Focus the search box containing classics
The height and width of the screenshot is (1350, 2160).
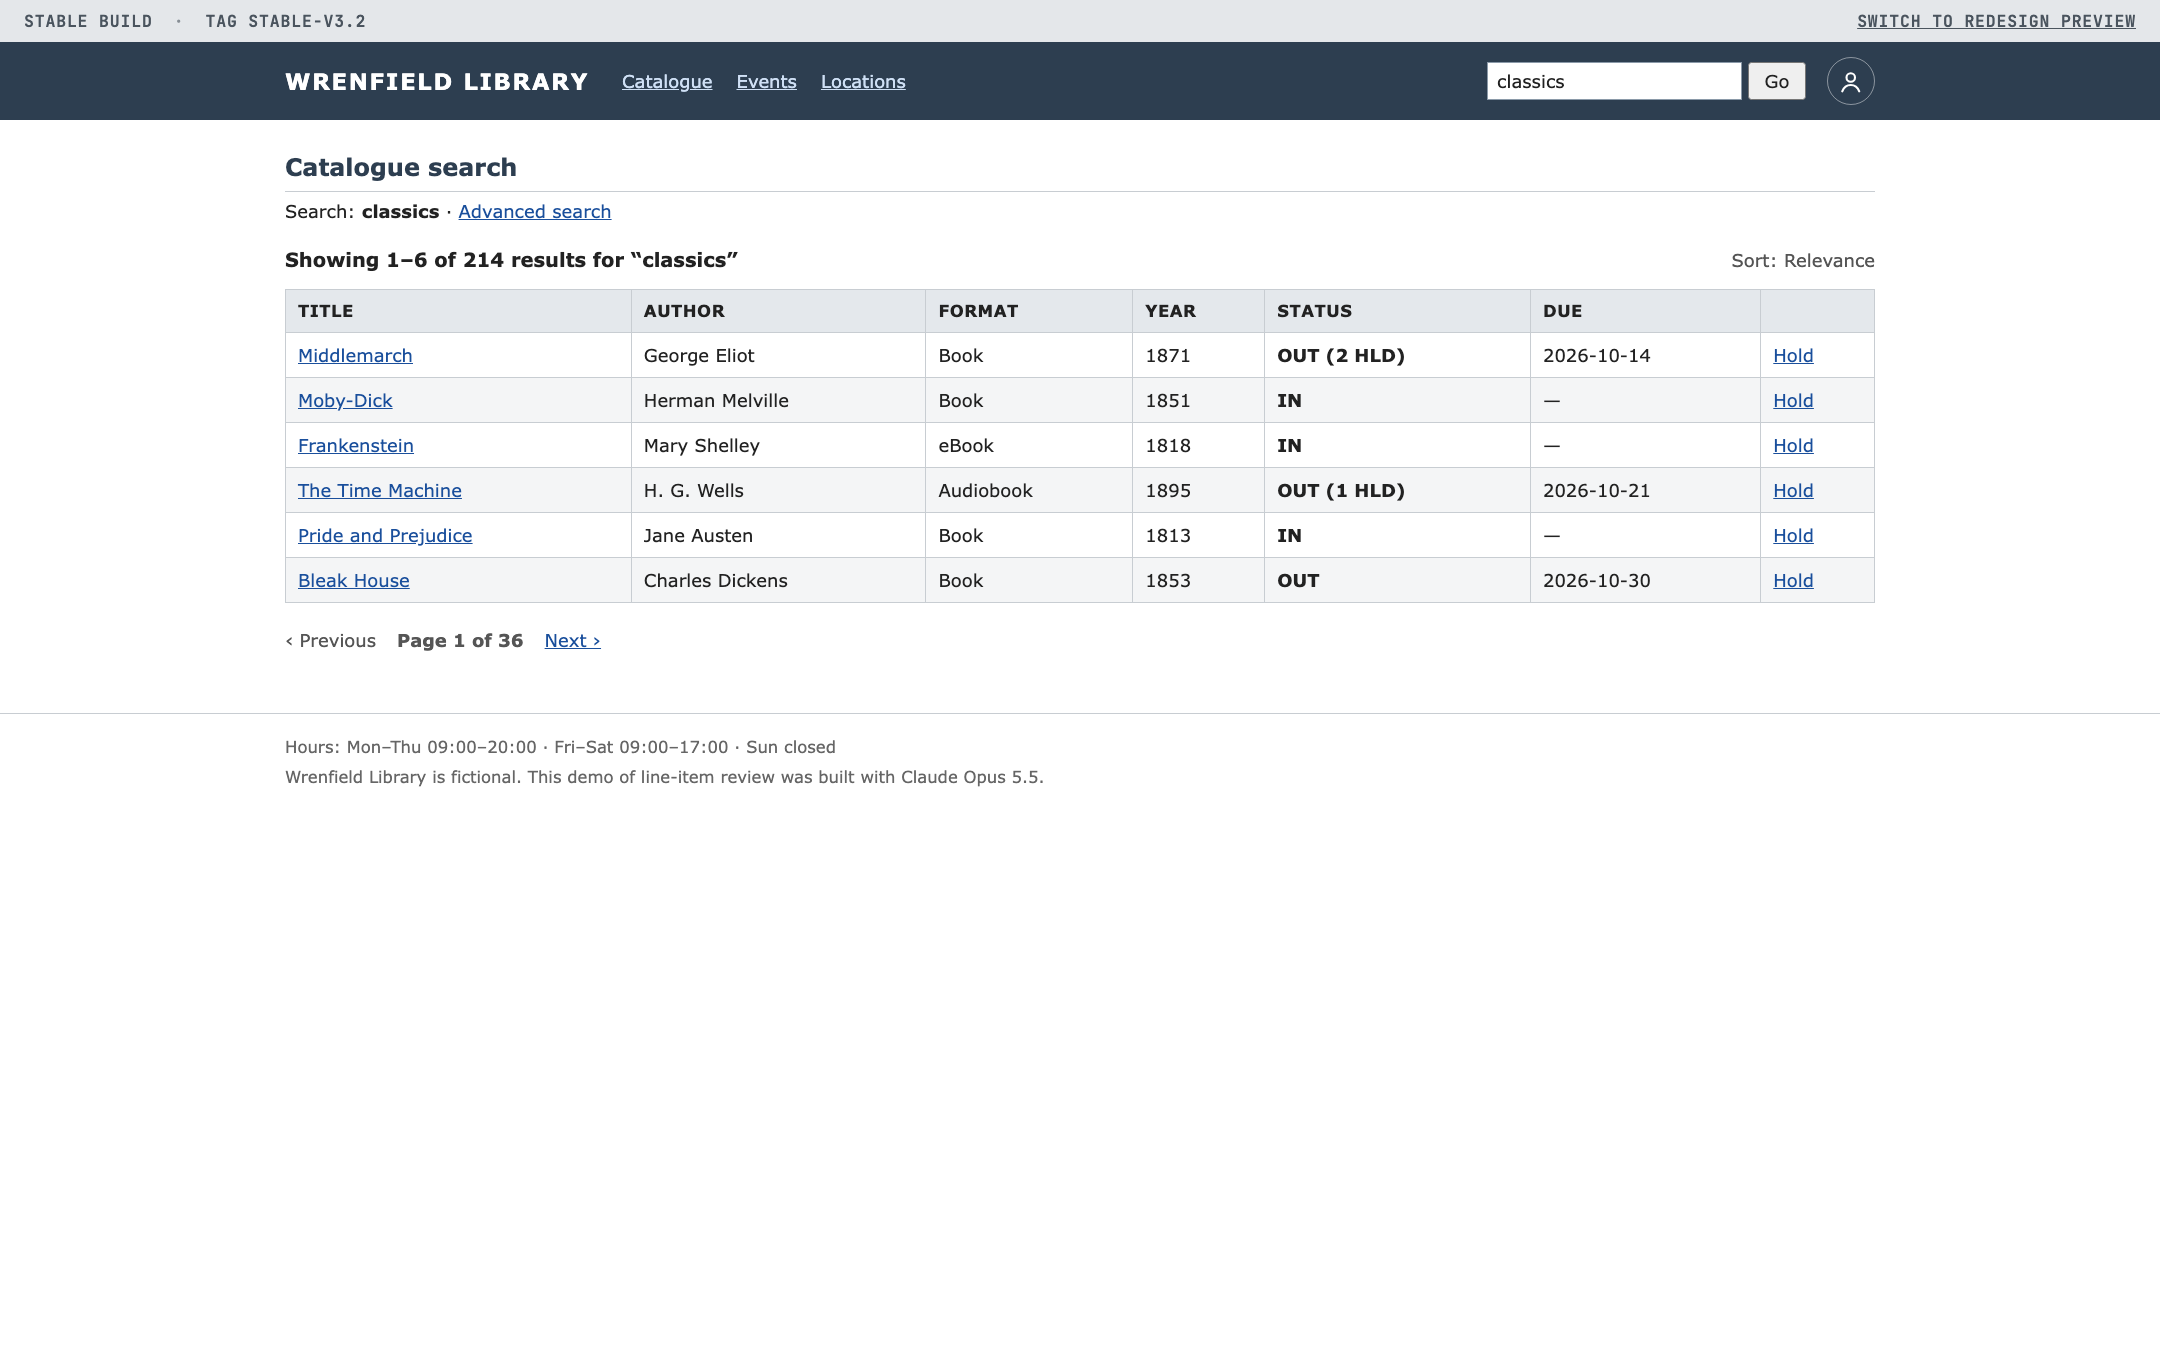point(1614,81)
